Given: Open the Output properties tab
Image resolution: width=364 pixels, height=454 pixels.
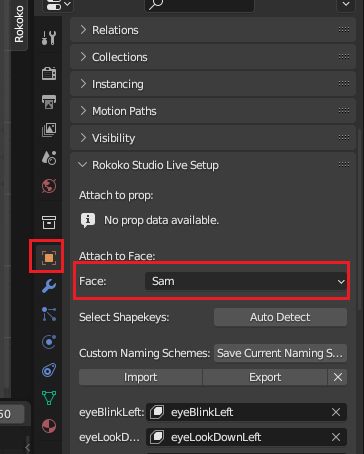Looking at the screenshot, I should [49, 102].
